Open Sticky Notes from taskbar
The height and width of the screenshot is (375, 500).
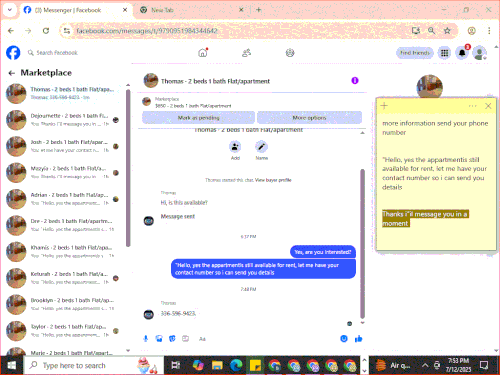tap(255, 365)
